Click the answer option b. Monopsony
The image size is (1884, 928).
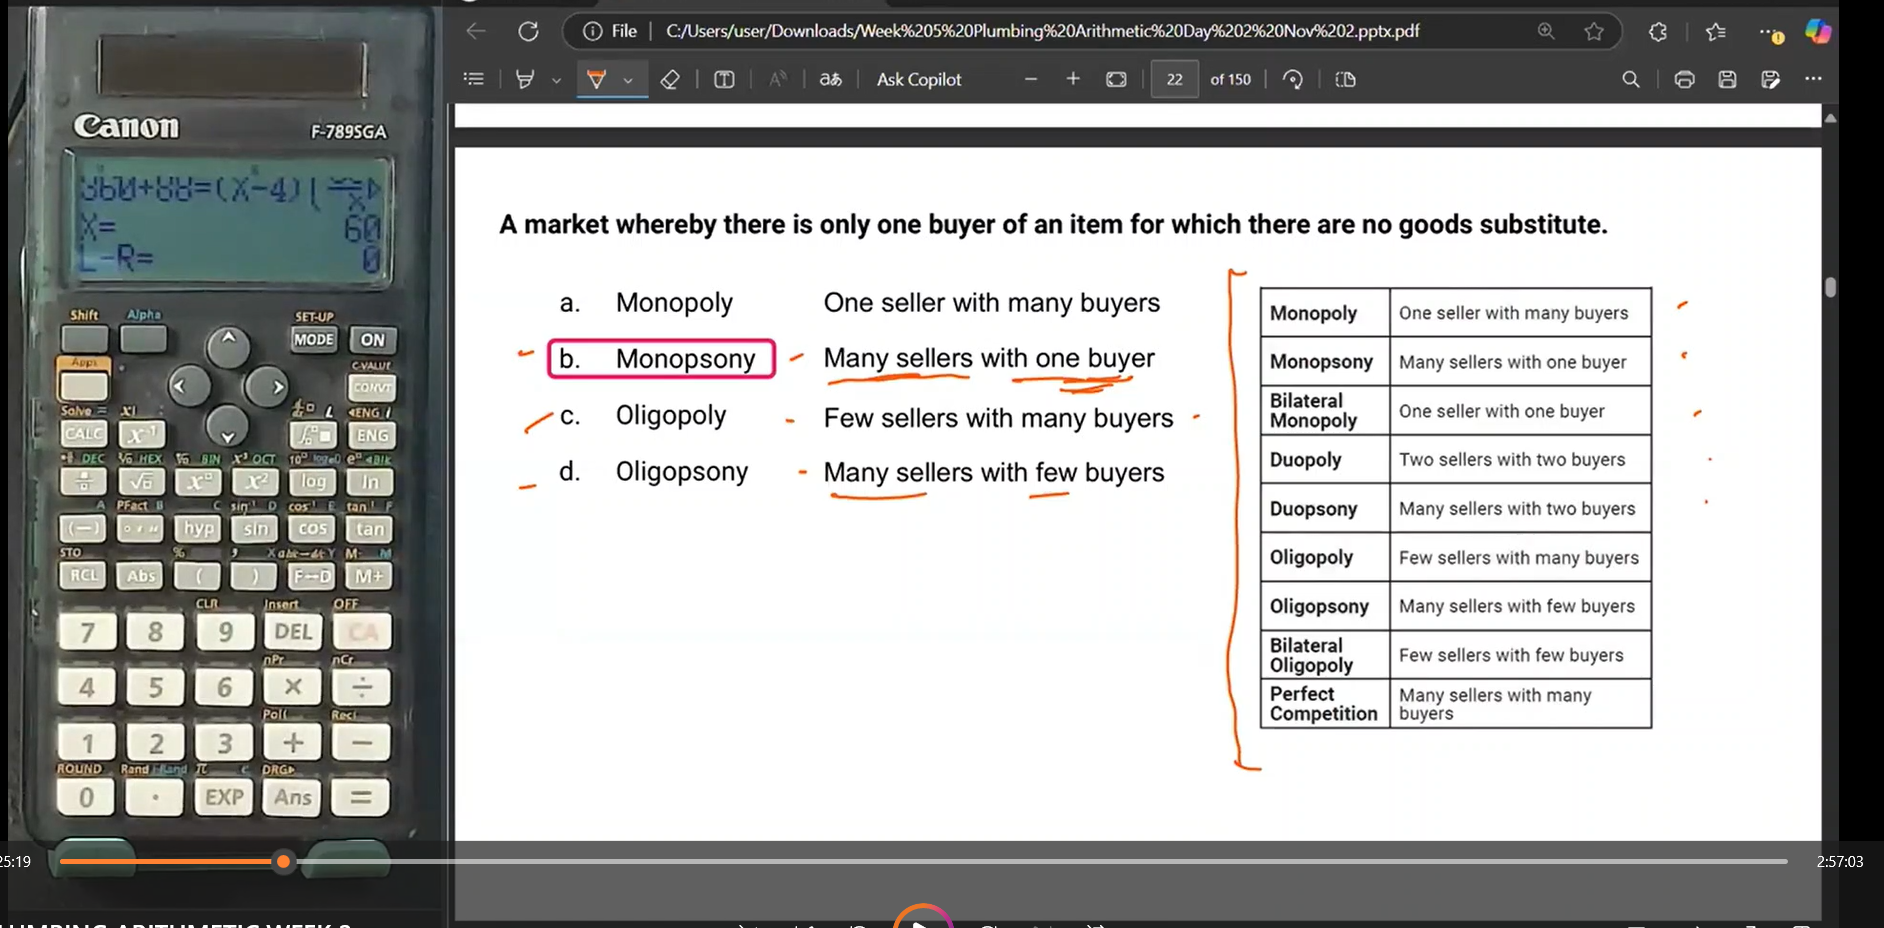[x=661, y=358]
